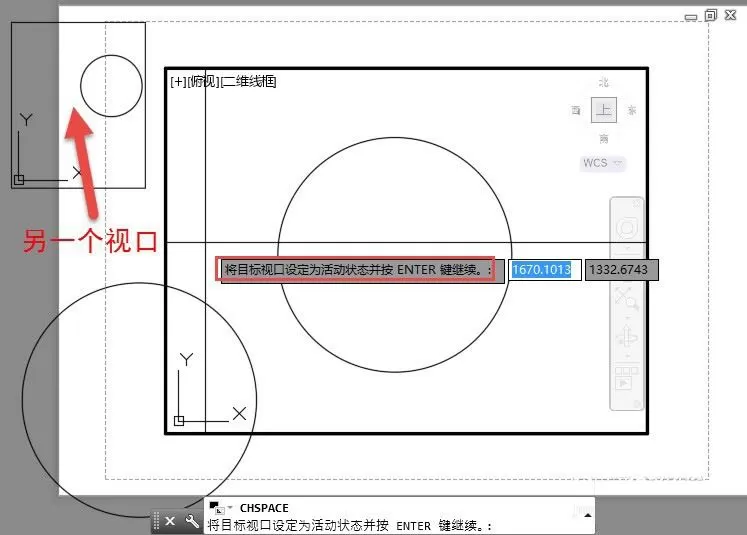The image size is (747, 535).
Task: Expand the zoom options arrow on navigation bar
Action: click(627, 317)
